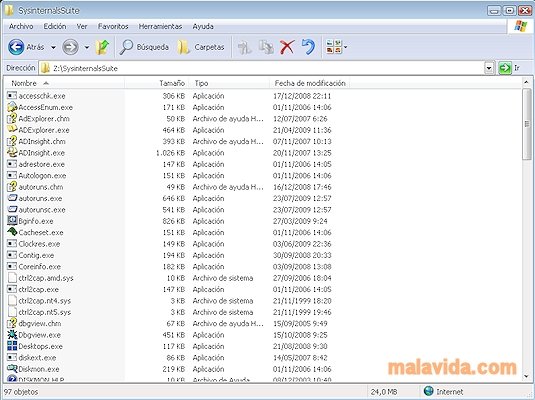The image size is (535, 400).
Task: Select the Bginfo.exe file icon
Action: pos(12,221)
